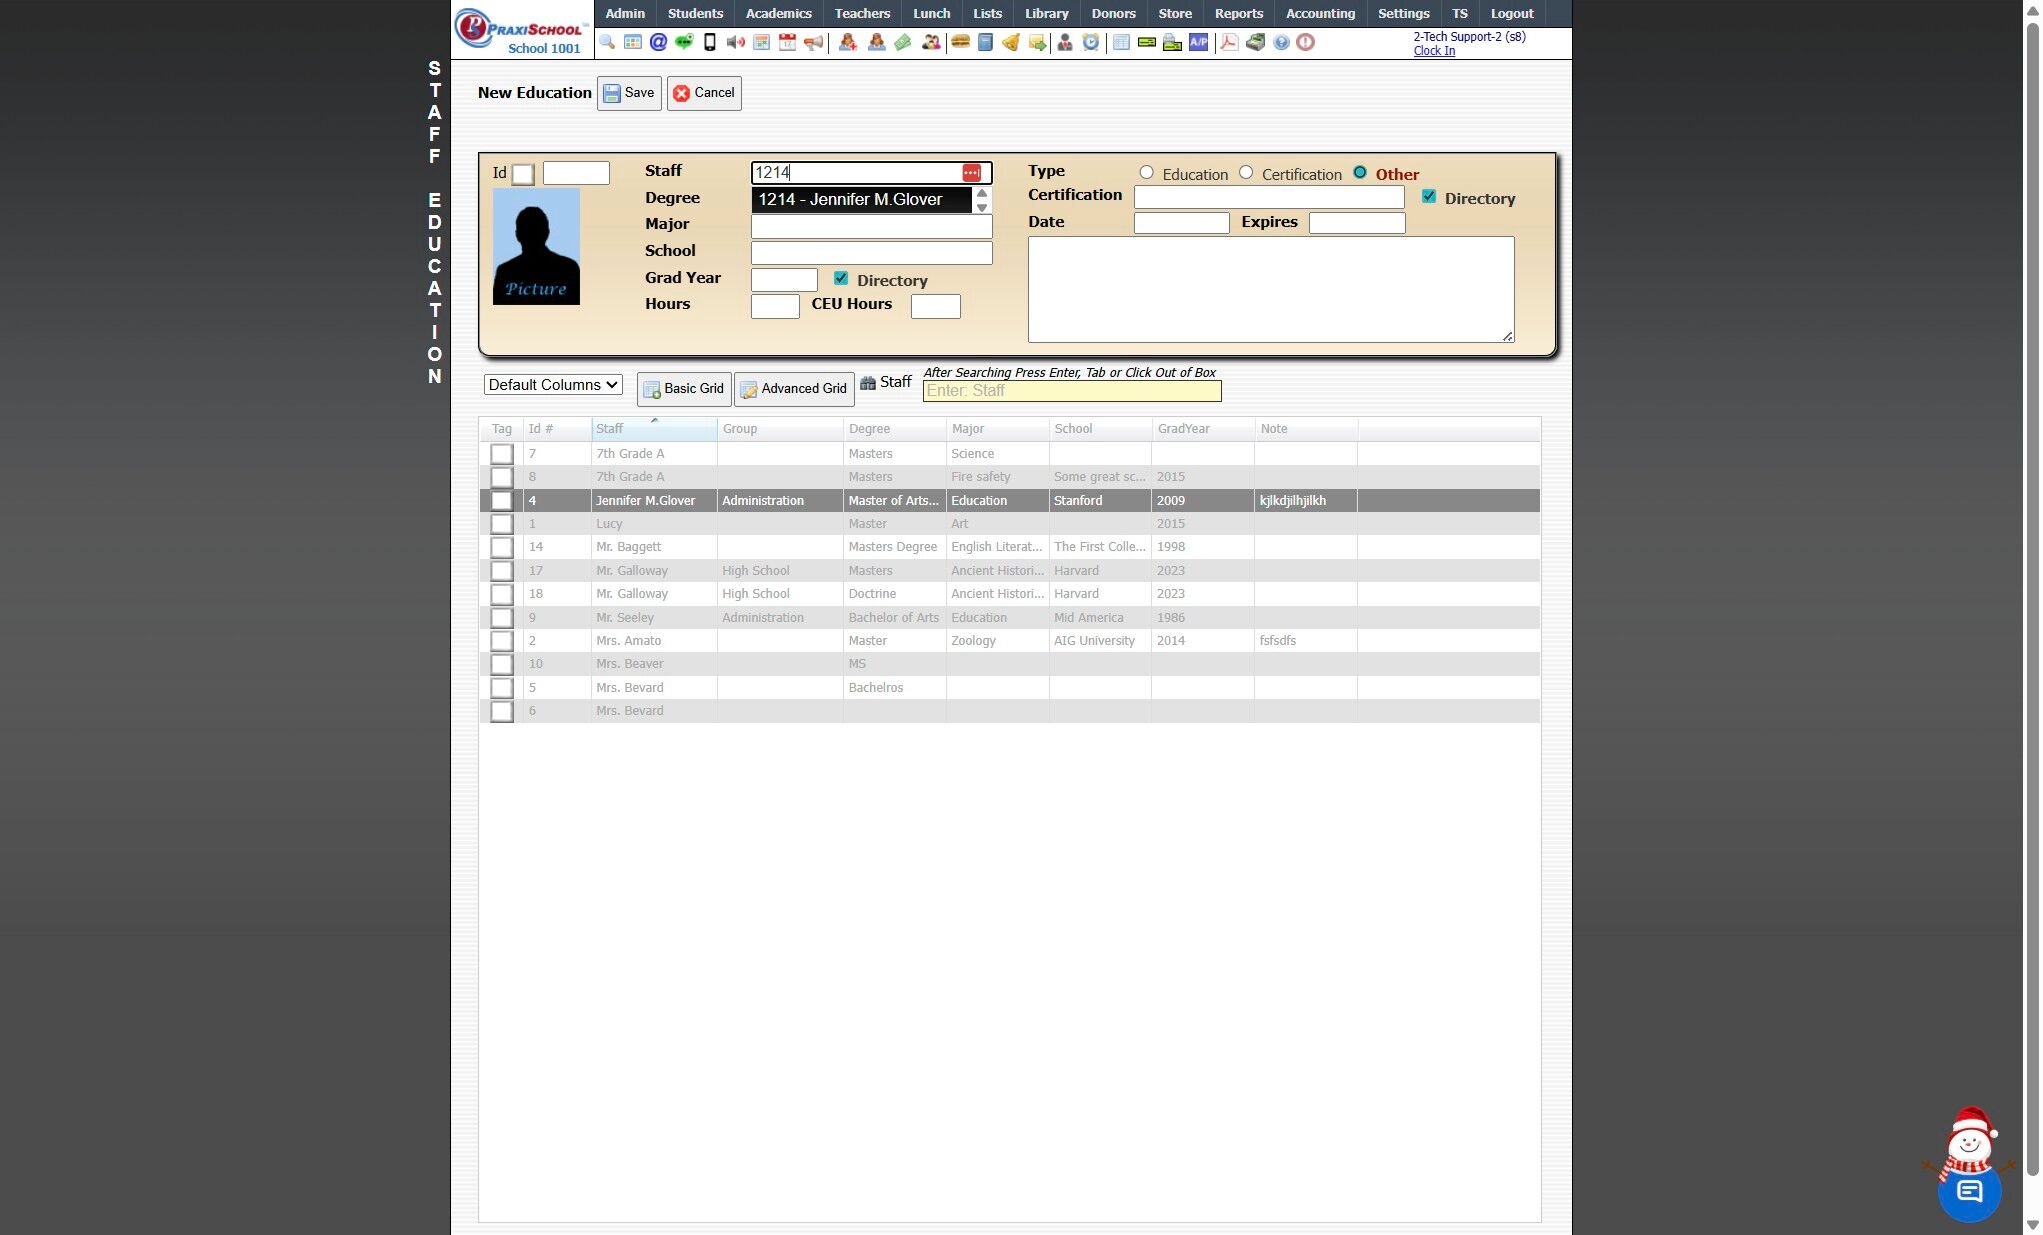Open the PDF document icon
This screenshot has width=2043, height=1235.
point(1229,42)
